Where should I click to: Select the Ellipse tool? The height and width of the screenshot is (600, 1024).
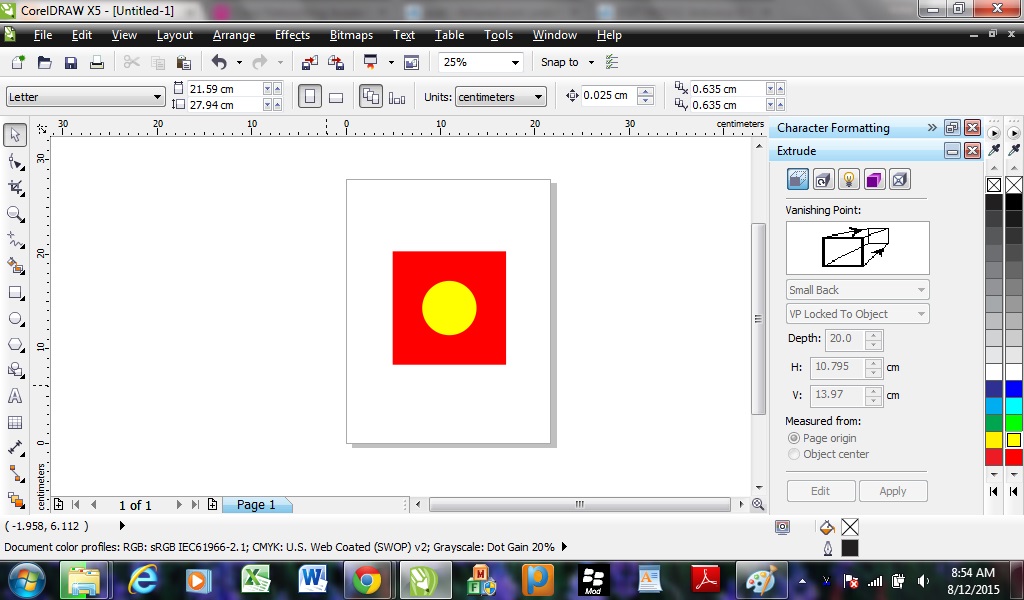14,318
